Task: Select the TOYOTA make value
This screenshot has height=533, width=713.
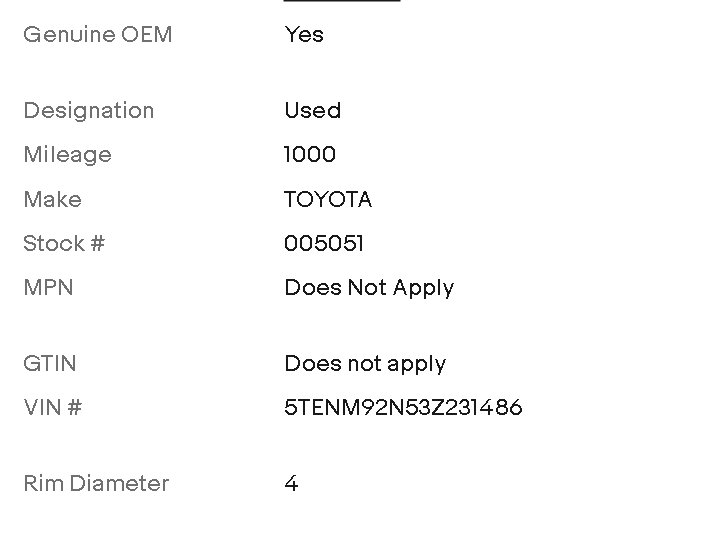Action: [x=328, y=199]
